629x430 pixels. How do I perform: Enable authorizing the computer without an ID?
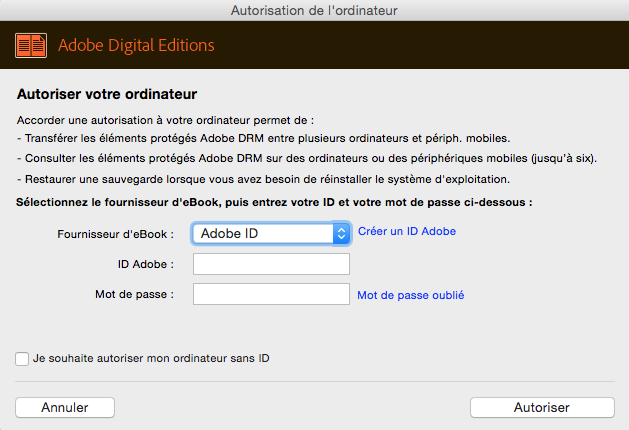tap(22, 359)
